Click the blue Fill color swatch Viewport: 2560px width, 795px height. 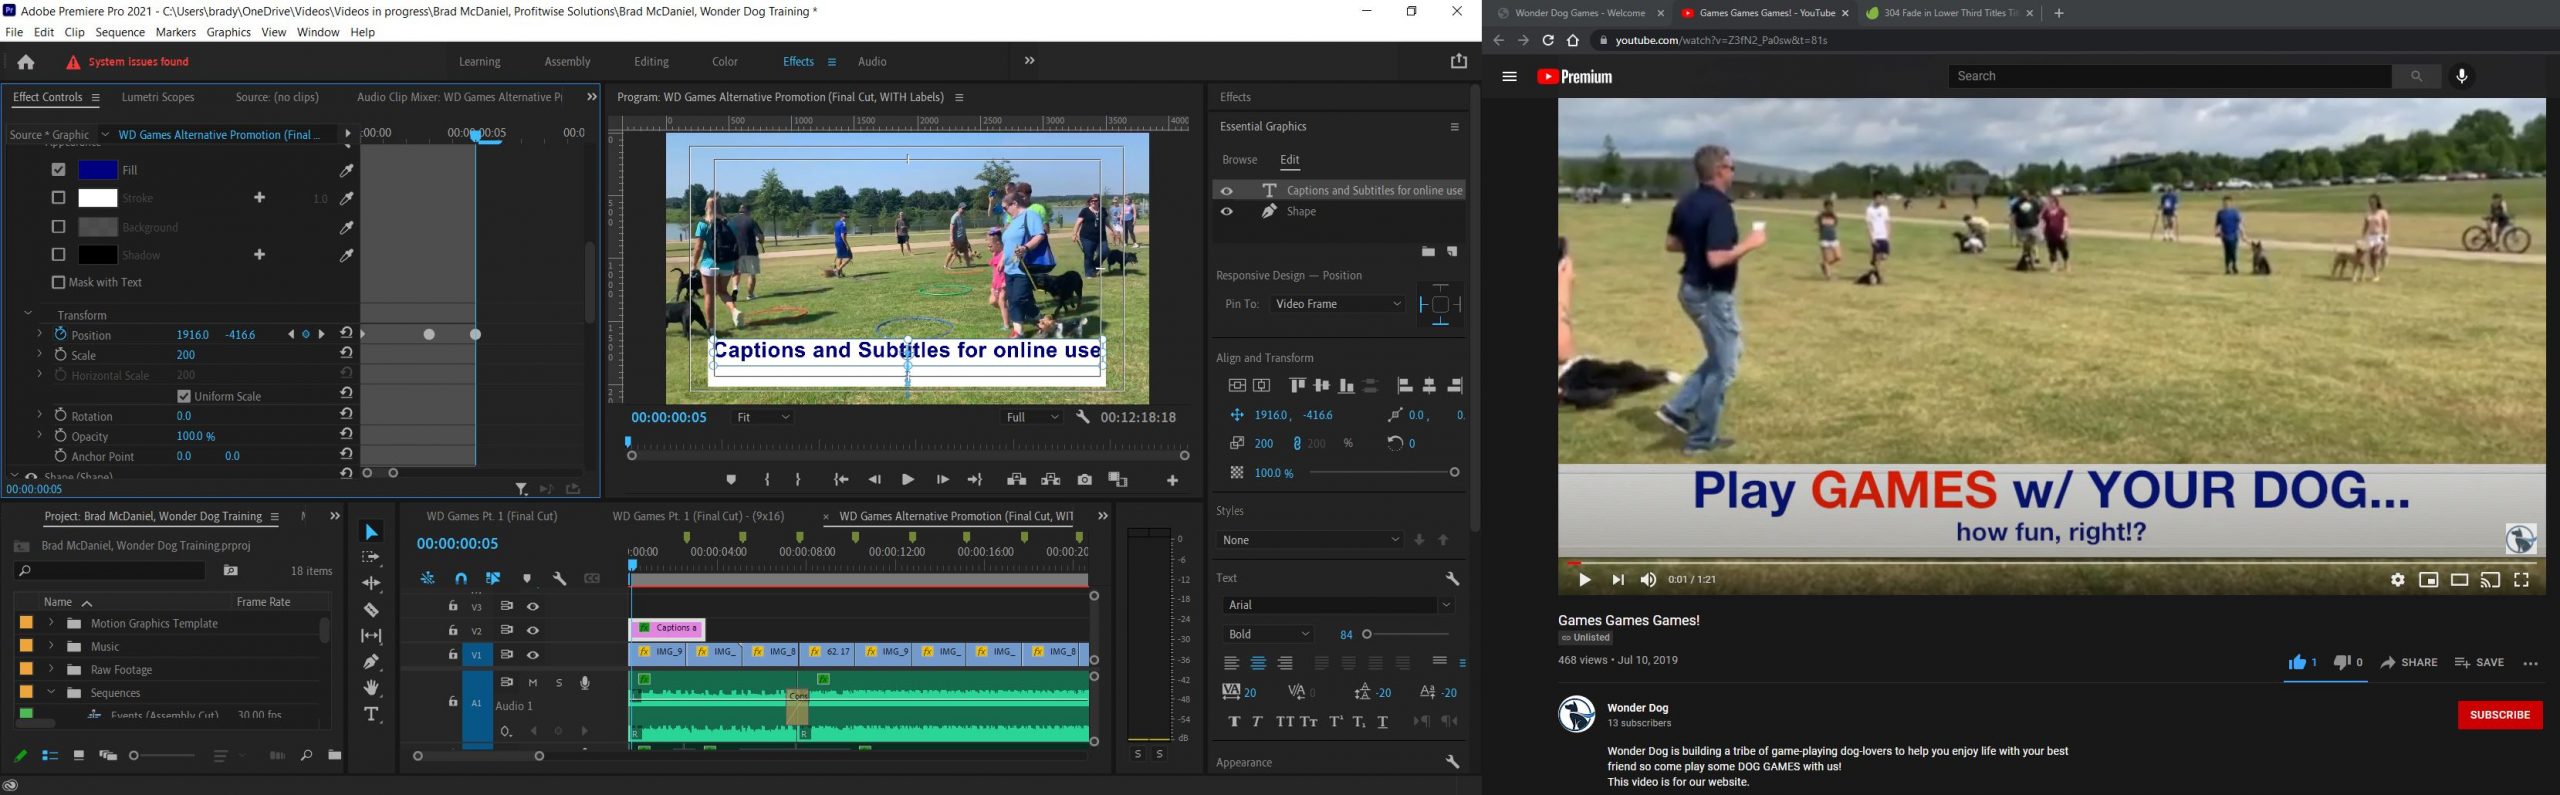point(97,170)
